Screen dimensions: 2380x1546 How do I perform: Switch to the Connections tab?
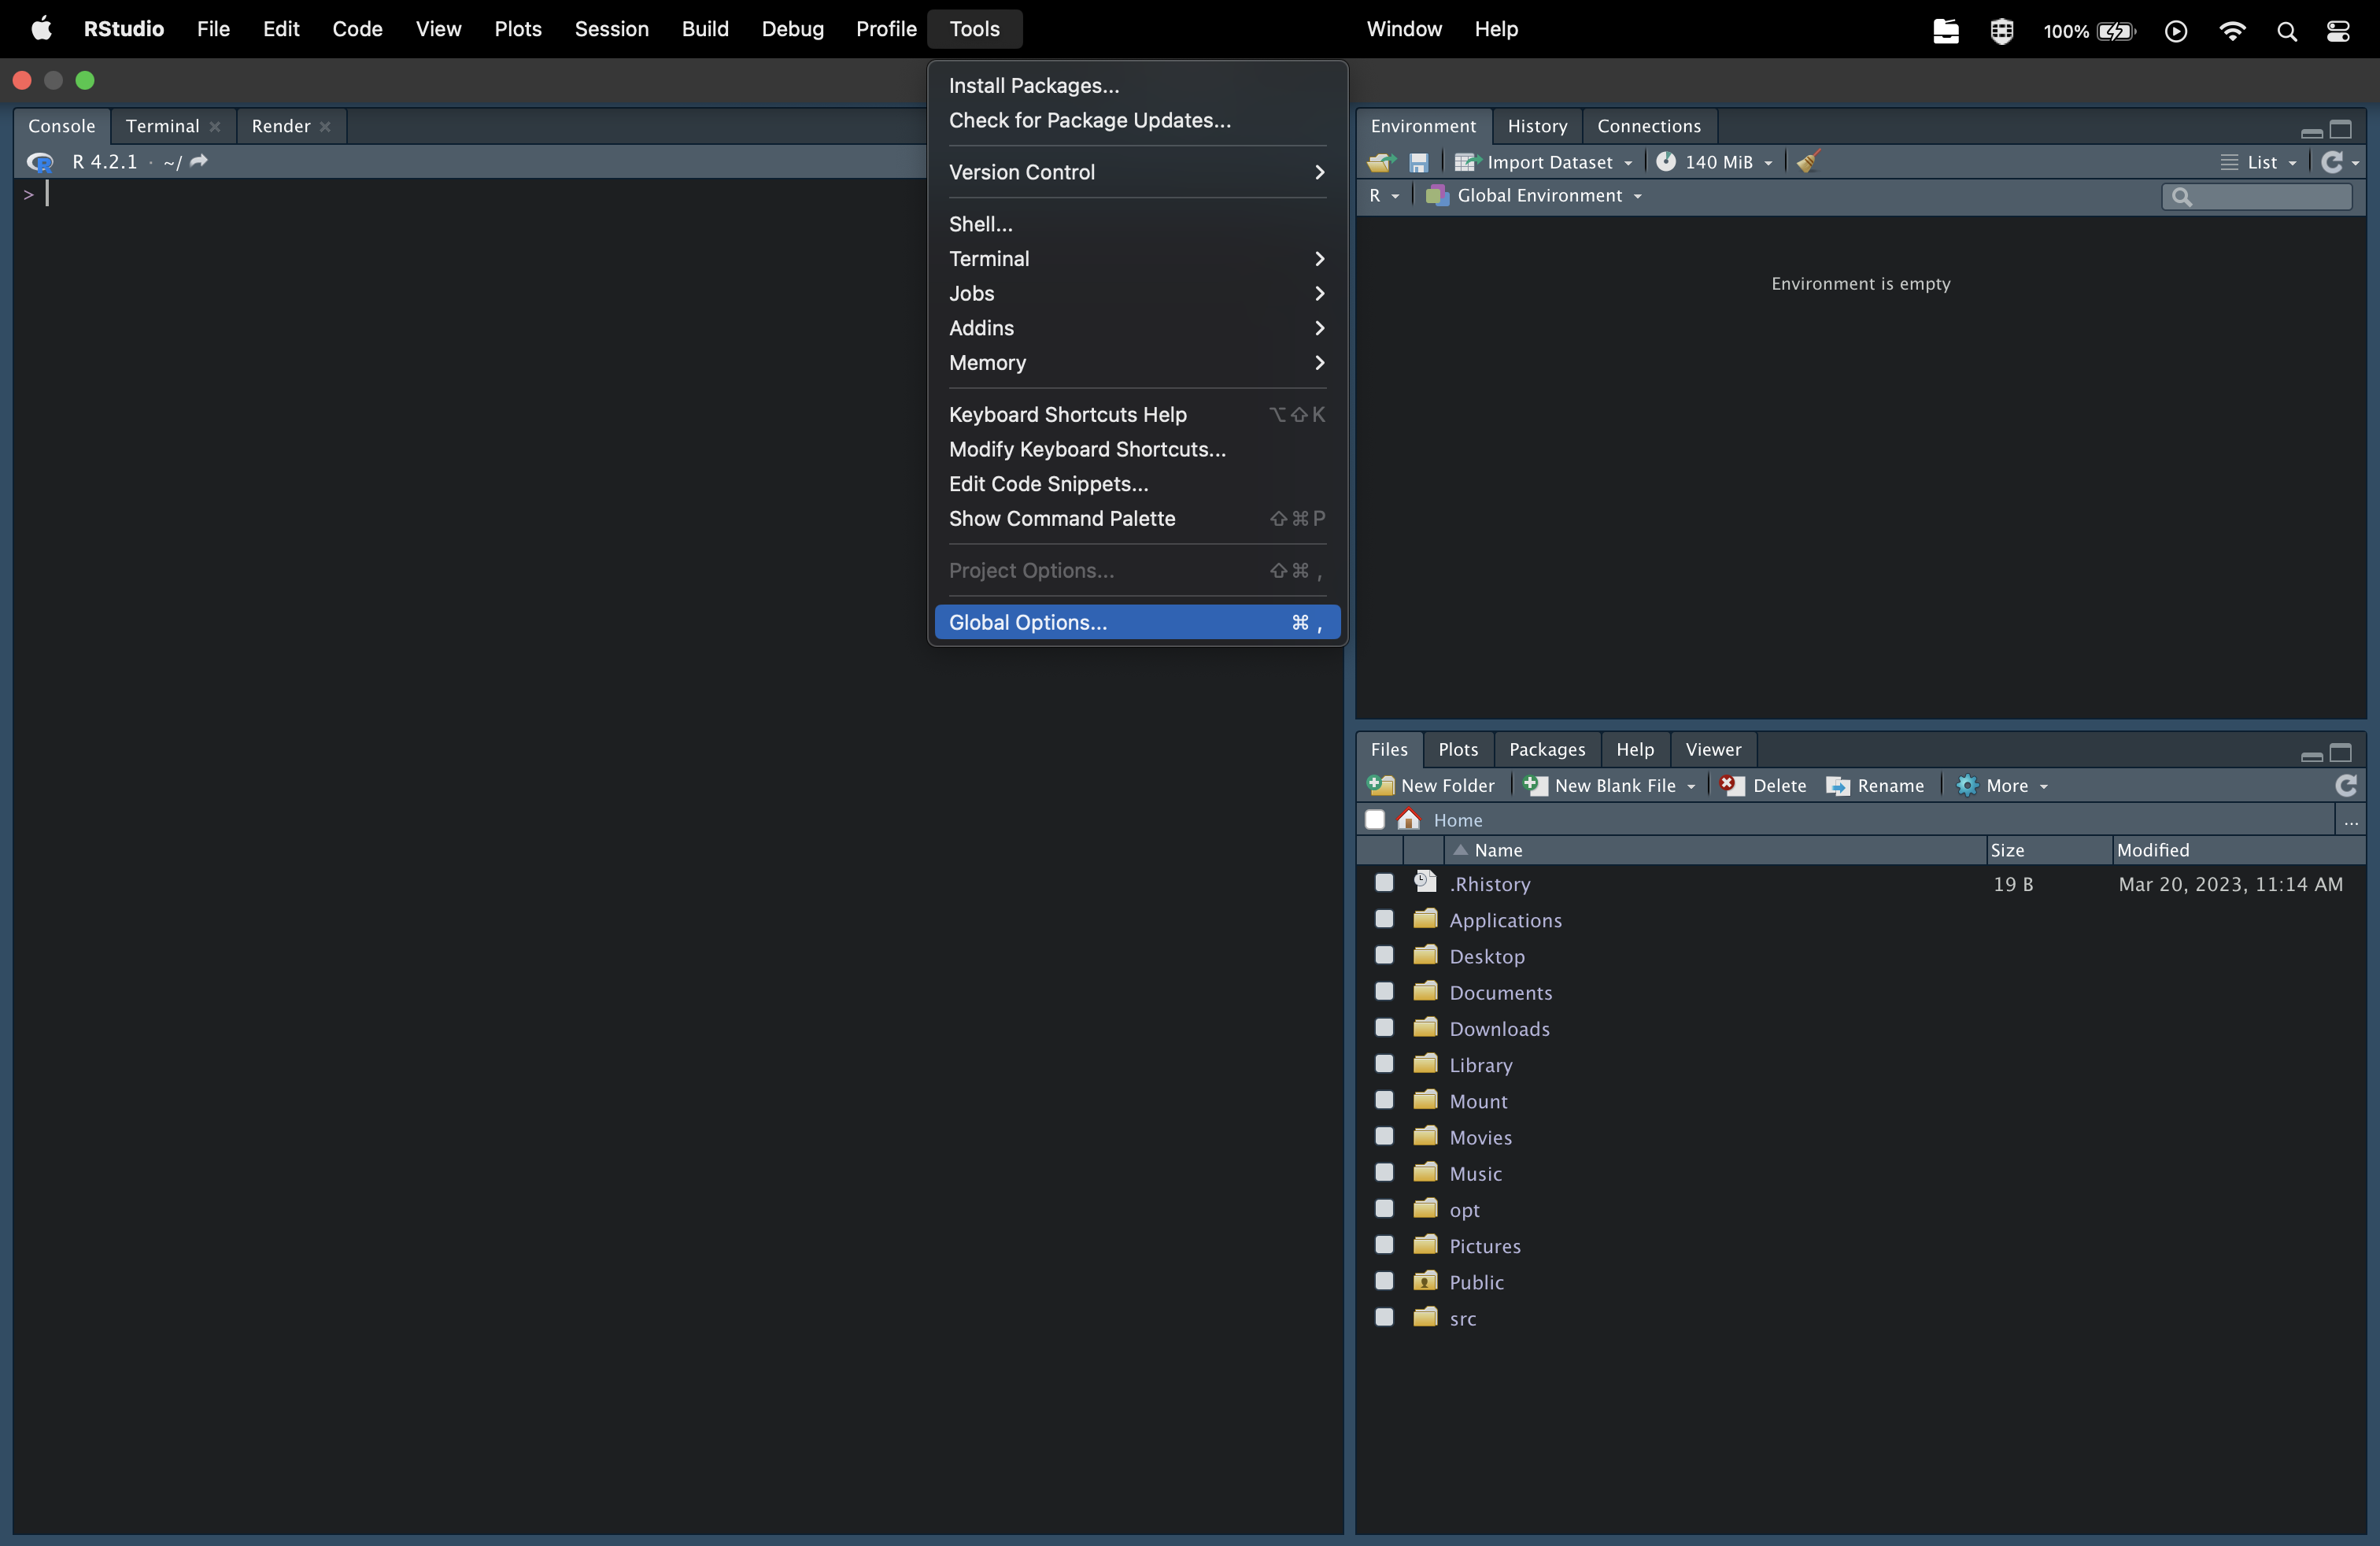pos(1649,126)
